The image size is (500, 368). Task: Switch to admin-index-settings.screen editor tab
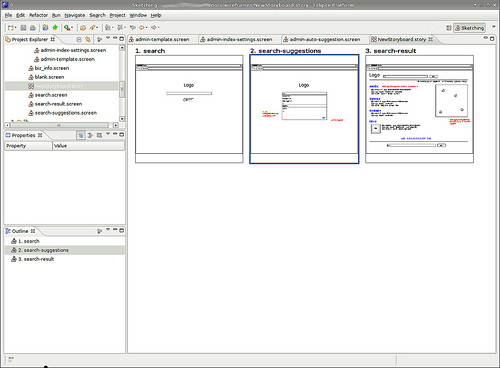pyautogui.click(x=239, y=39)
